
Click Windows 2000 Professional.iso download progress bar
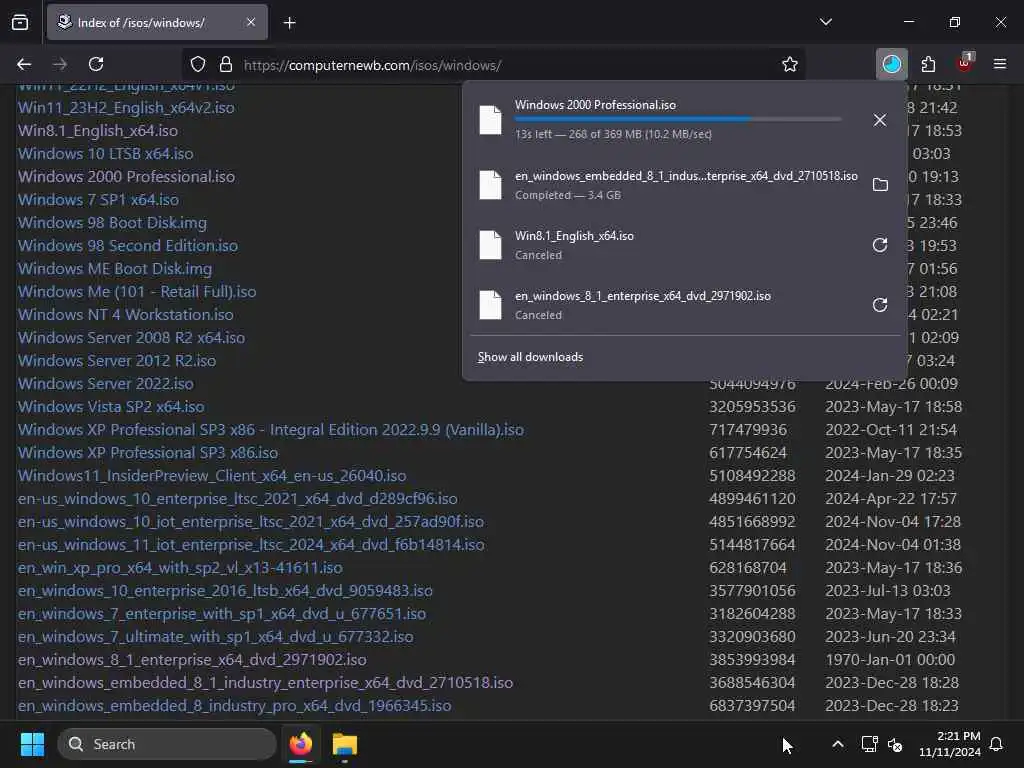pyautogui.click(x=678, y=119)
